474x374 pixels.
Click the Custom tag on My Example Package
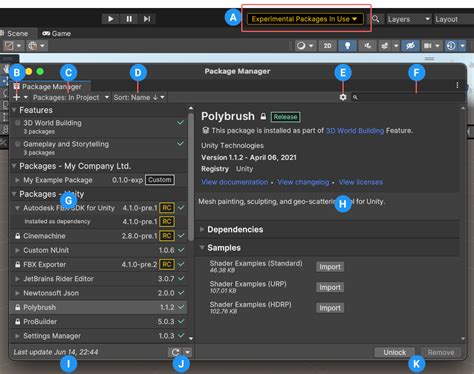click(x=160, y=180)
